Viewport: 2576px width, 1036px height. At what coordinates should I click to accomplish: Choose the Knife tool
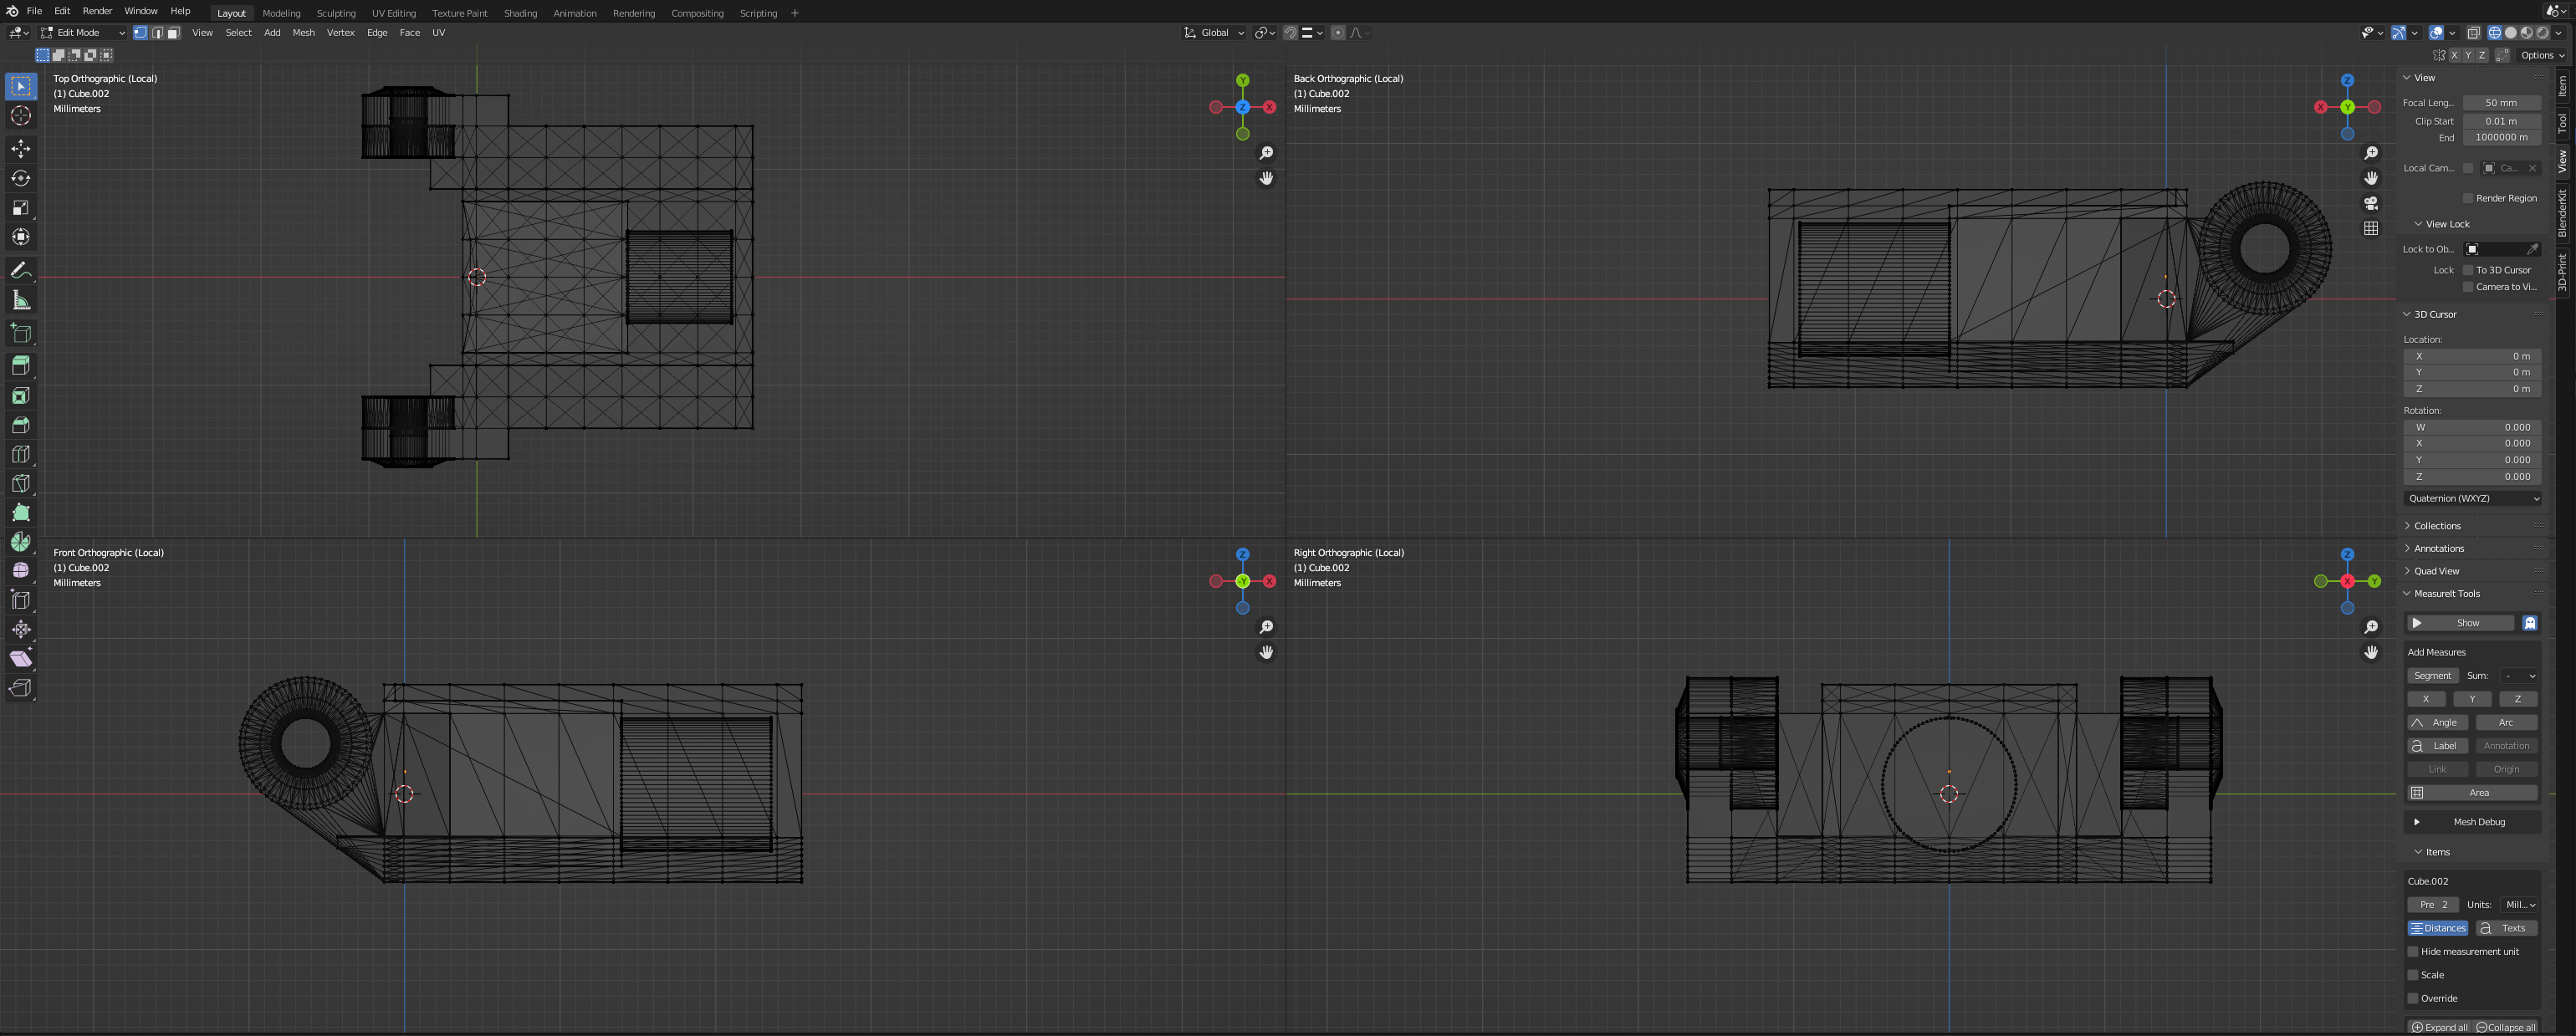tap(21, 483)
